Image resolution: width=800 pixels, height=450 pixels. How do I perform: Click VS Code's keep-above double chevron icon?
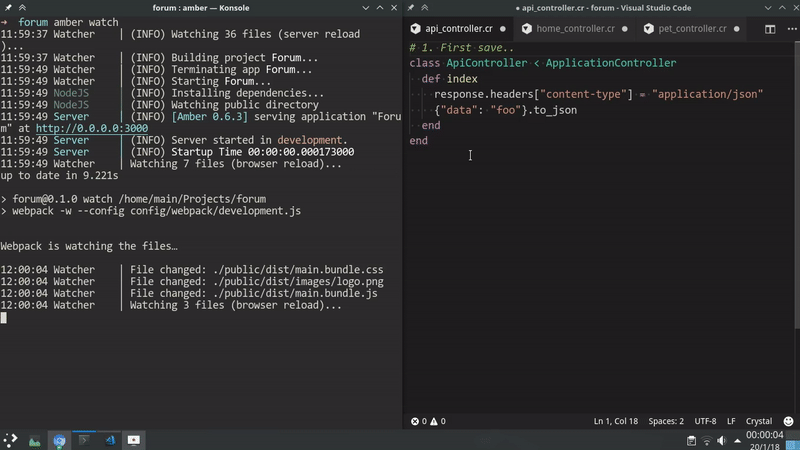[424, 8]
